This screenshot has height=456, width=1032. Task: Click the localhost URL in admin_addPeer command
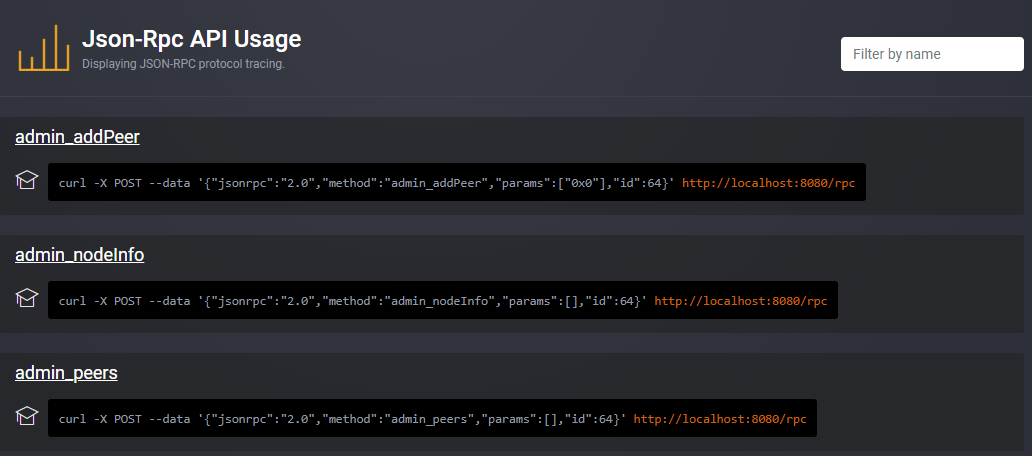point(768,183)
